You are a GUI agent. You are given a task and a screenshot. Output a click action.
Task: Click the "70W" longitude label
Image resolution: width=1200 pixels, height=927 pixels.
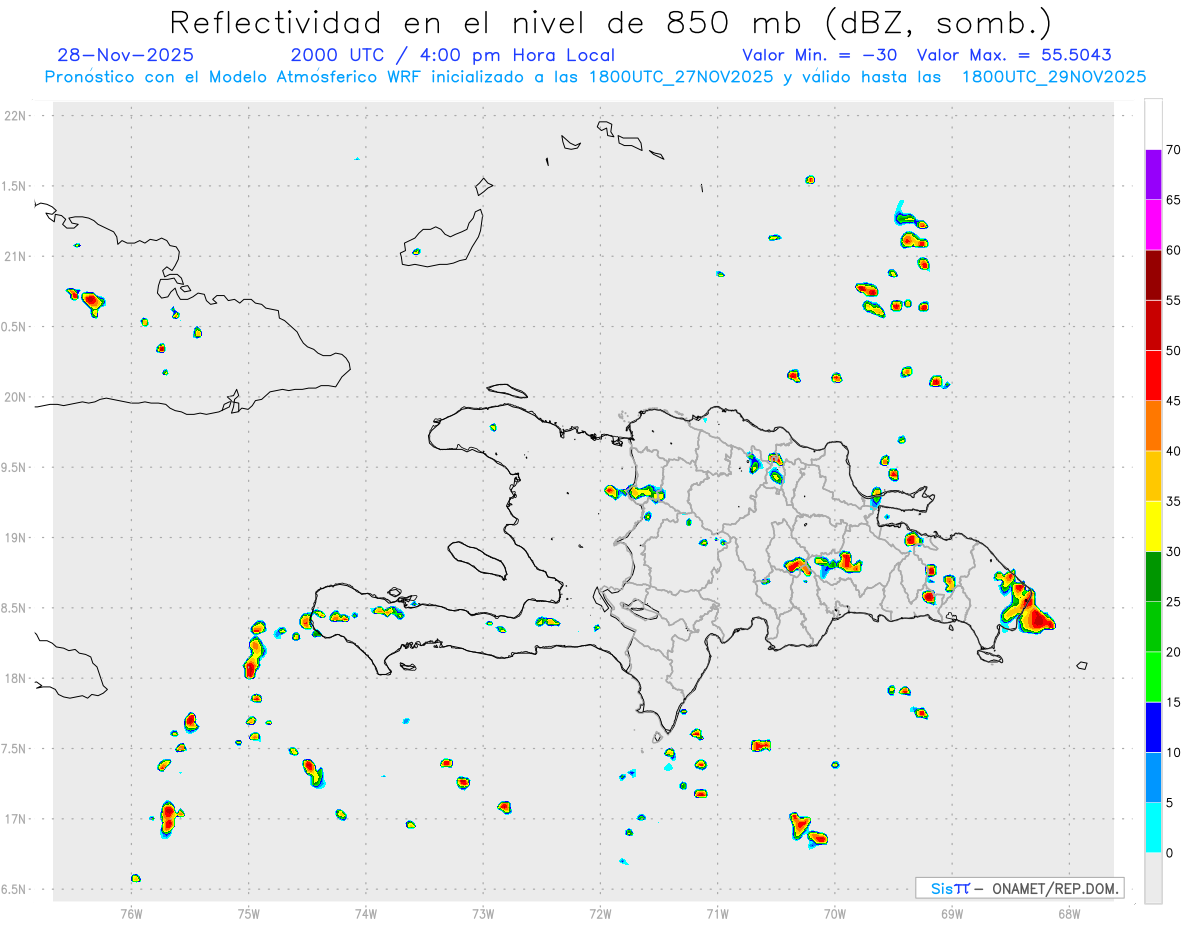coord(835,914)
